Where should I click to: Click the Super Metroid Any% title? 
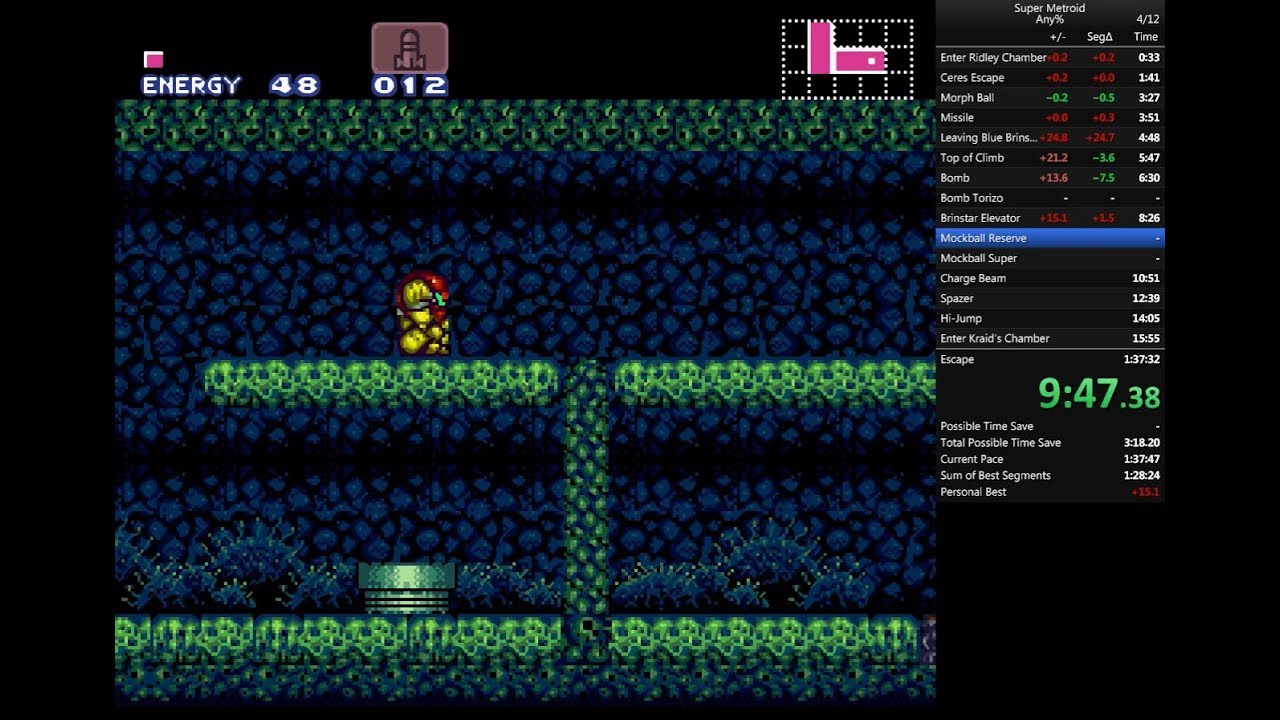pos(1049,14)
